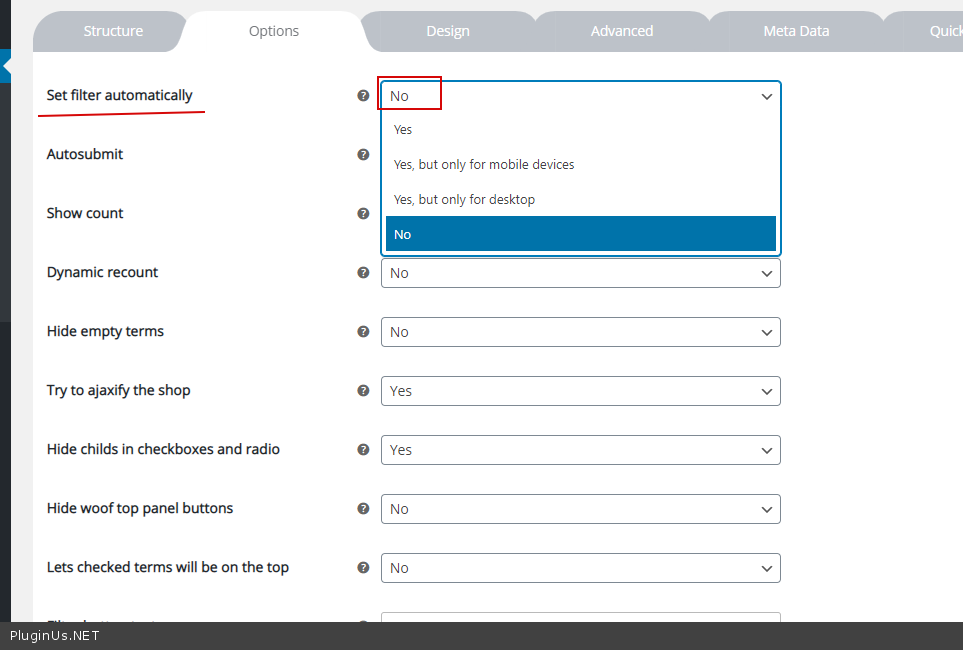The height and width of the screenshot is (650, 963).
Task: Pick 'Yes, but only for desktop' option
Action: (464, 200)
